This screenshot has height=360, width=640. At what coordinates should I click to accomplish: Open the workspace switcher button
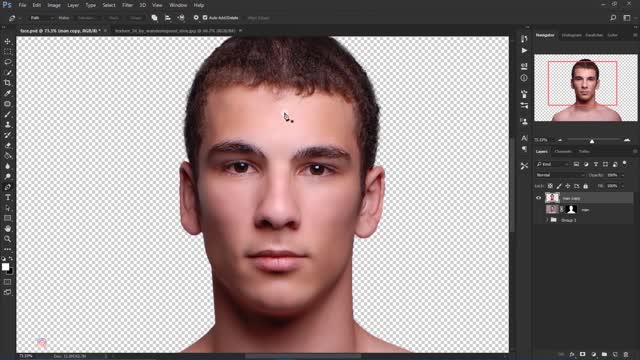[x=627, y=18]
